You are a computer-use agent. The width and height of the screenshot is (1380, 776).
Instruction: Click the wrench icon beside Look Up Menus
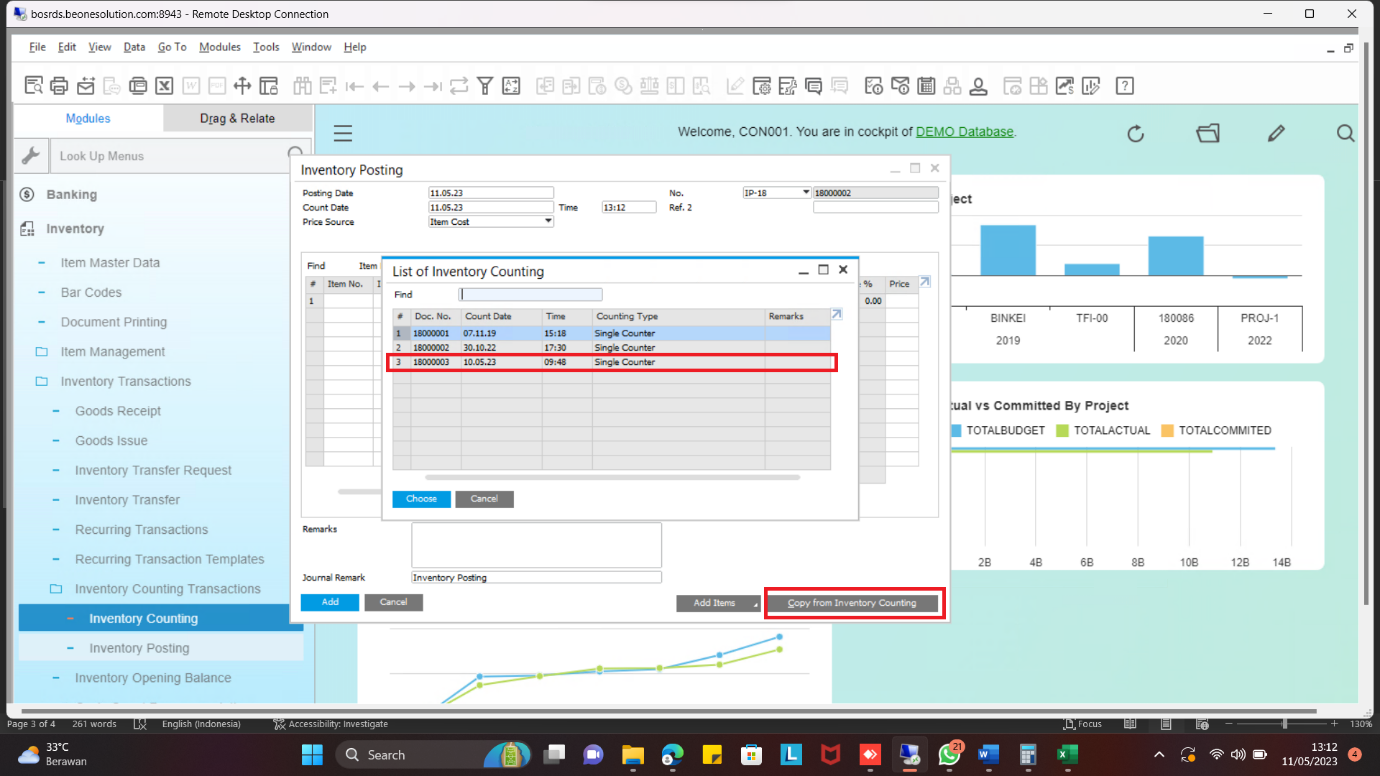point(30,156)
